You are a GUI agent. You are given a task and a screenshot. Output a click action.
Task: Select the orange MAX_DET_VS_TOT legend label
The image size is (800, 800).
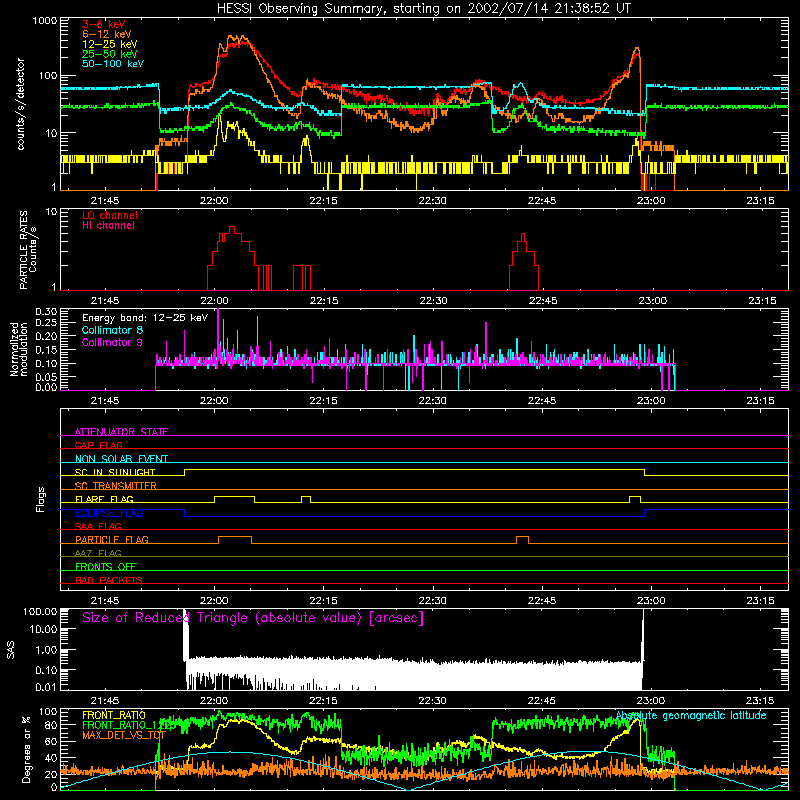pos(124,735)
